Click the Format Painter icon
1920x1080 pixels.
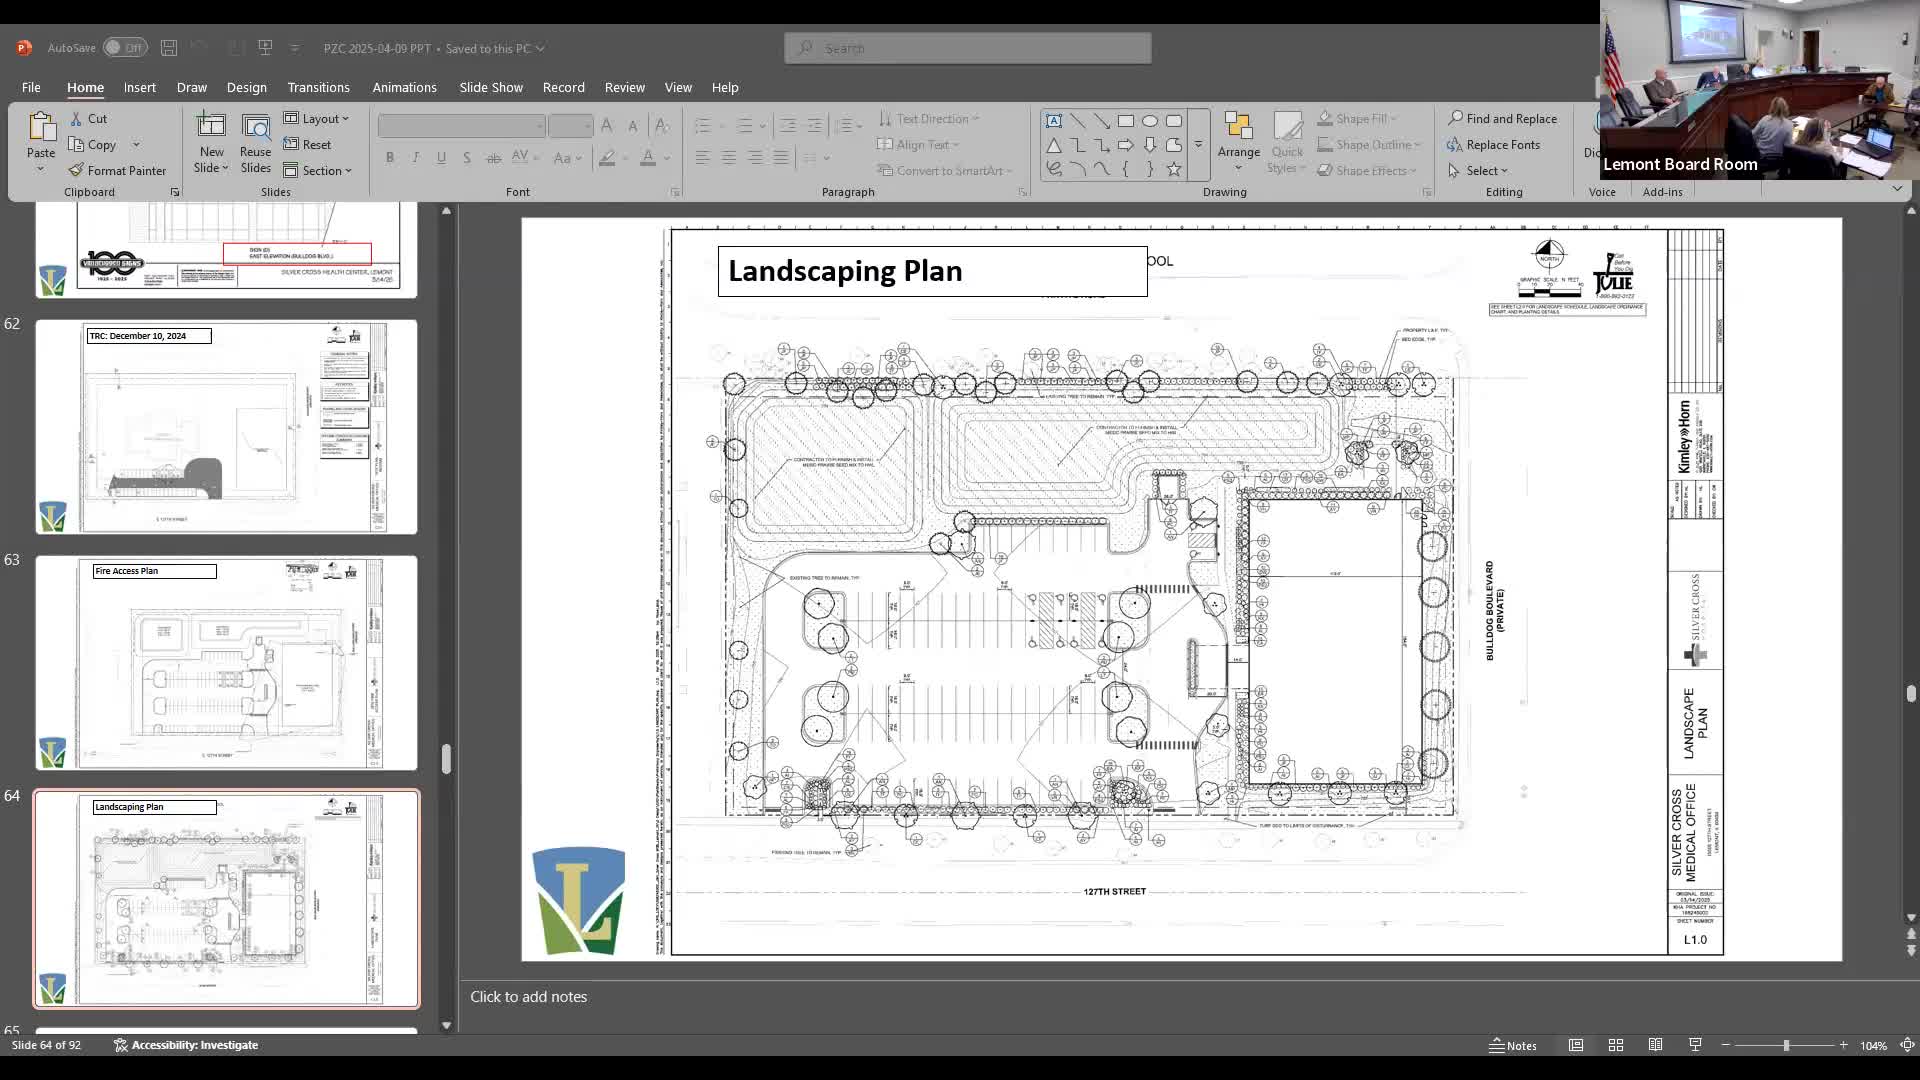(x=77, y=171)
